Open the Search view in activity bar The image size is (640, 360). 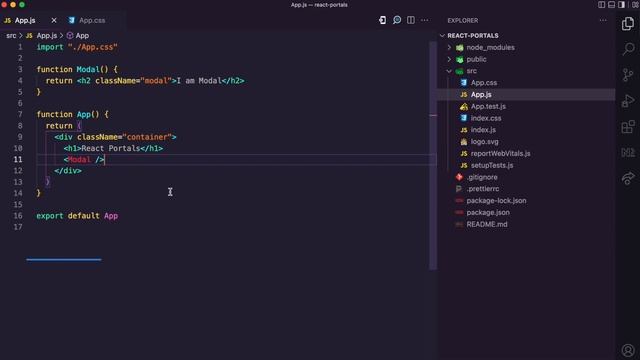click(x=628, y=49)
